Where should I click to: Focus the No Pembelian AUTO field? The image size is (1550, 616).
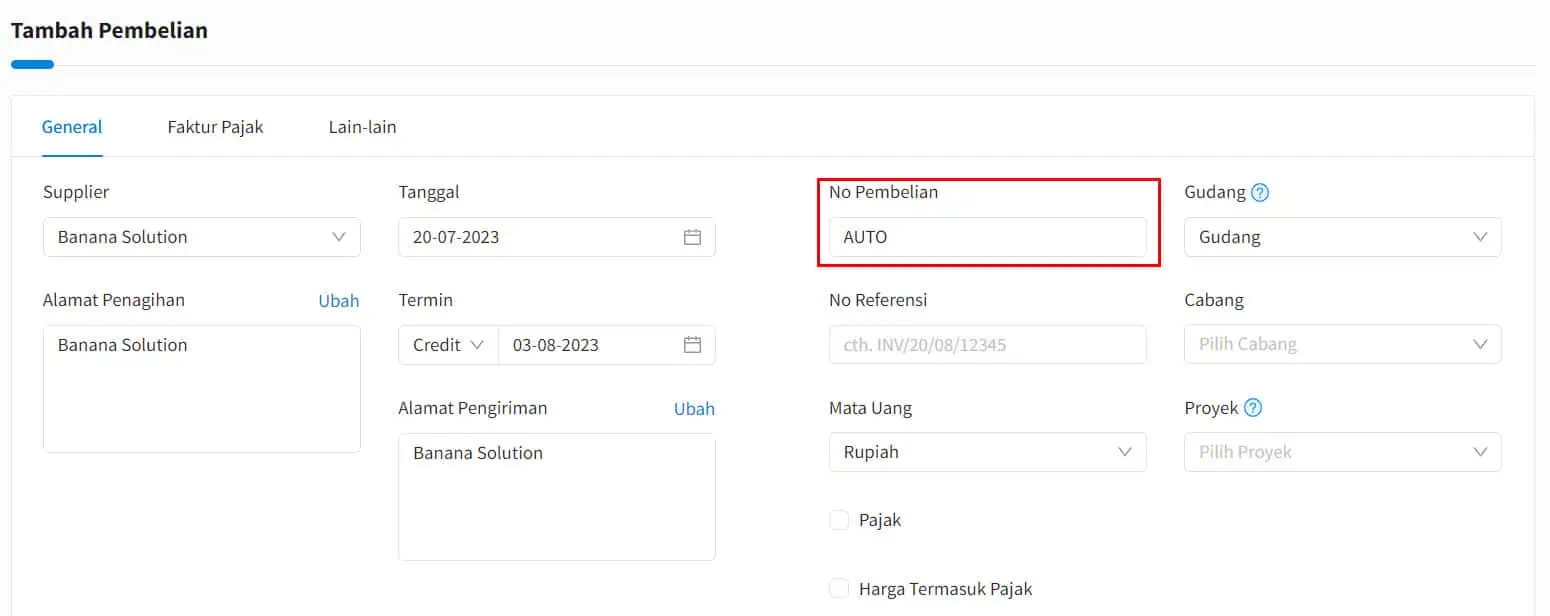(x=988, y=237)
